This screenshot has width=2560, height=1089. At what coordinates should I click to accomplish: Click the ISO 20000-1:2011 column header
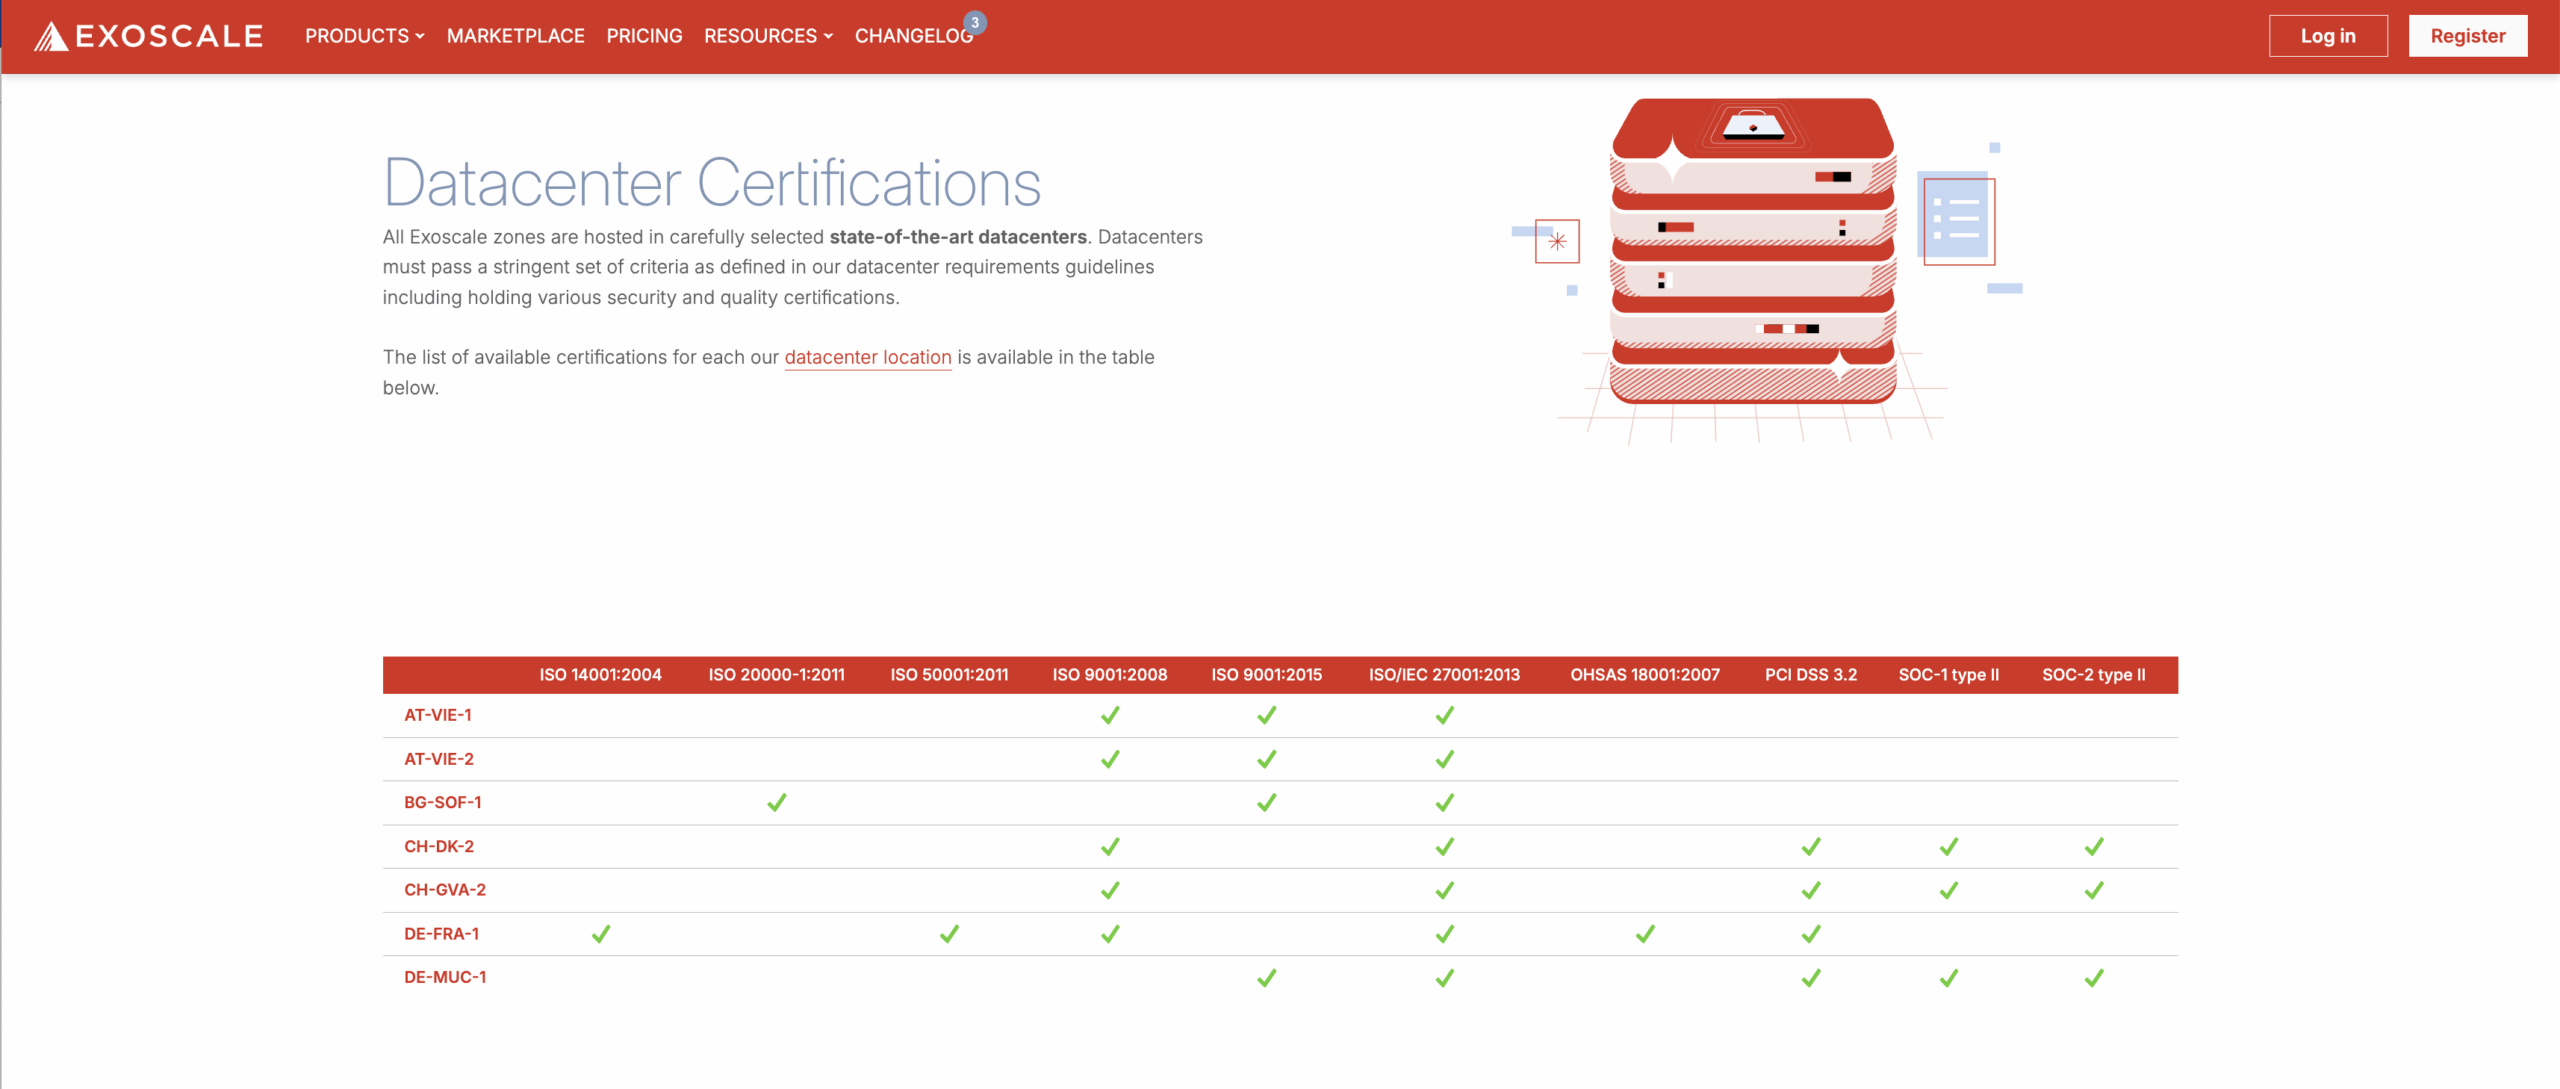tap(776, 675)
